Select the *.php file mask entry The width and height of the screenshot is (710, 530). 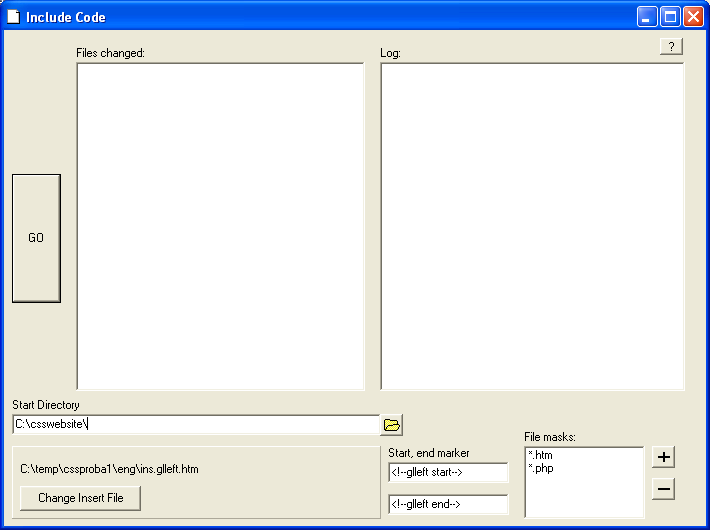tap(541, 468)
